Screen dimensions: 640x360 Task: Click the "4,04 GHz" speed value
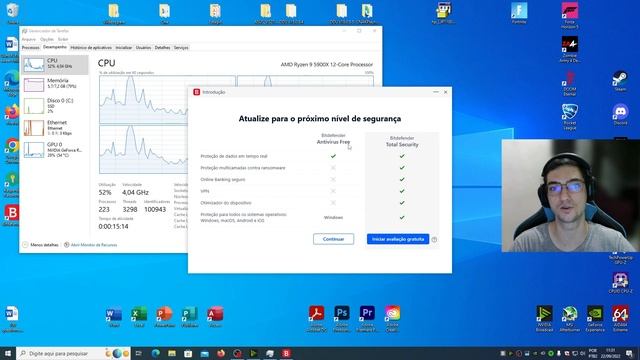tap(135, 192)
